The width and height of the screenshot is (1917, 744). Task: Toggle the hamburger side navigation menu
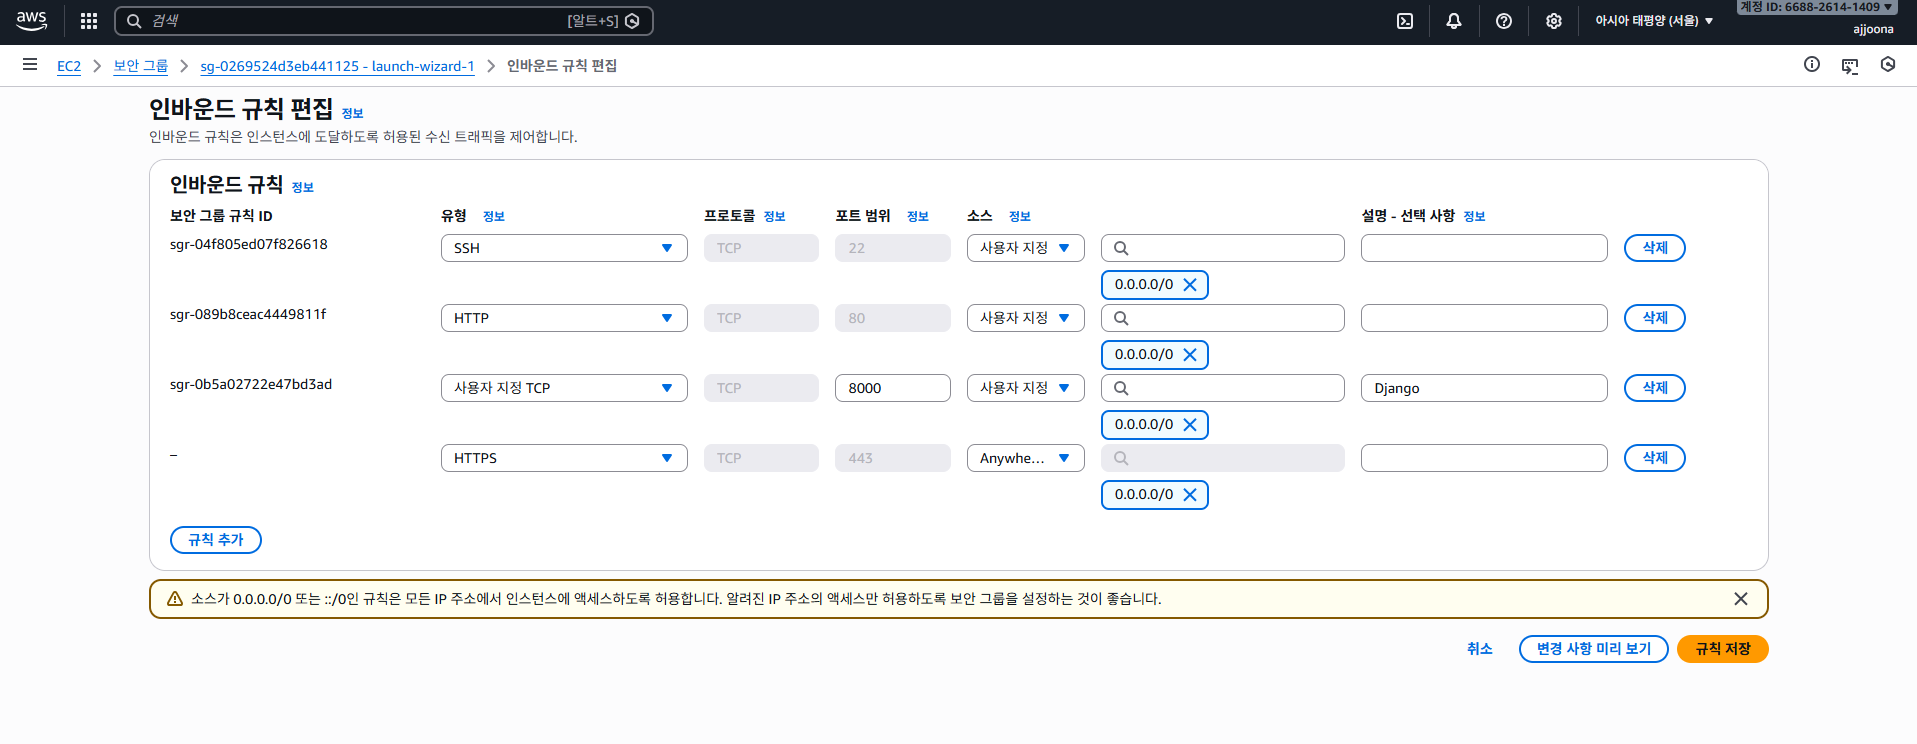tap(30, 65)
